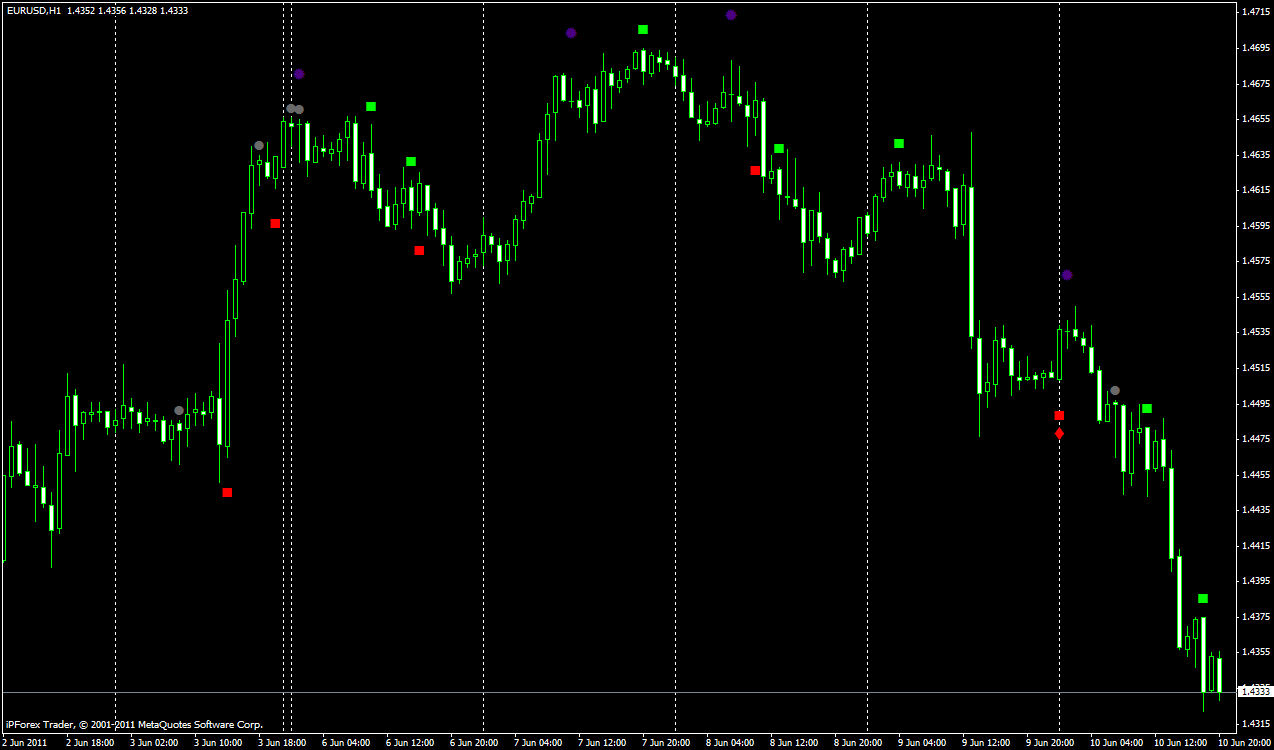Select the purple circle above the 9 Jun 20:00 candles
Viewport: 1274px width, 750px height.
[x=1067, y=275]
